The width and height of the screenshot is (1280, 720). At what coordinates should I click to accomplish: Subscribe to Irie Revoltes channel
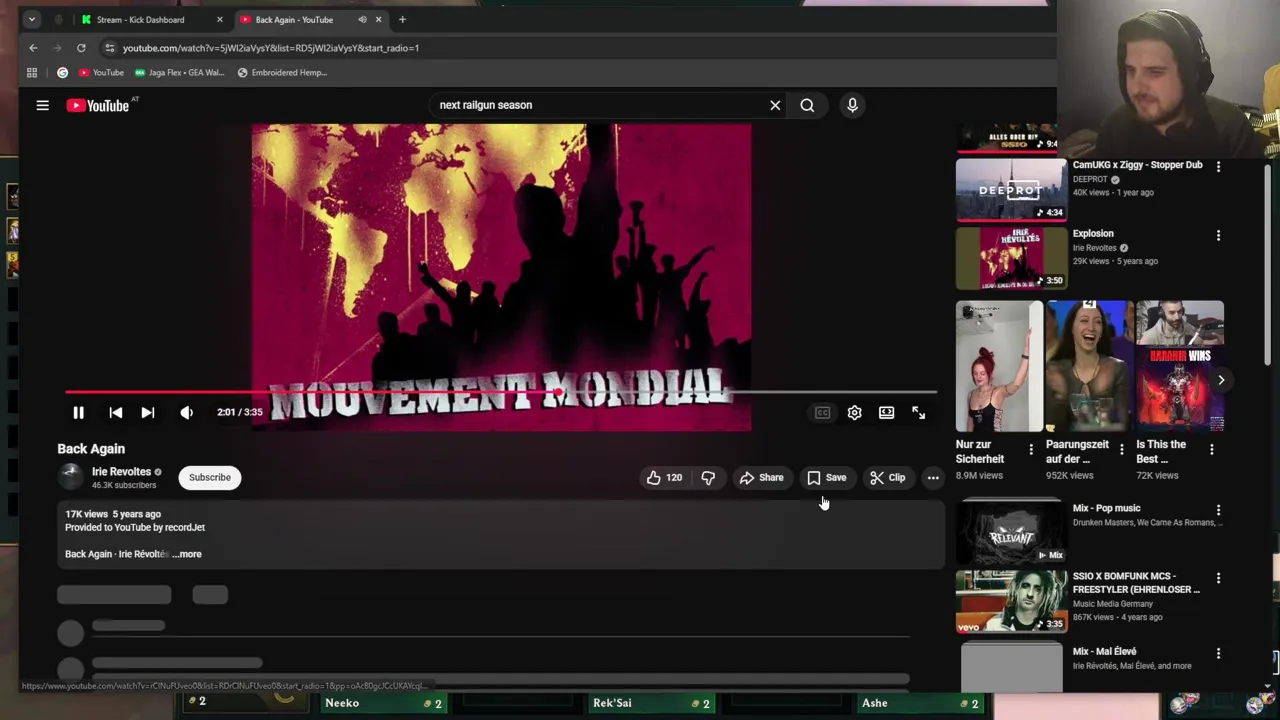[210, 477]
